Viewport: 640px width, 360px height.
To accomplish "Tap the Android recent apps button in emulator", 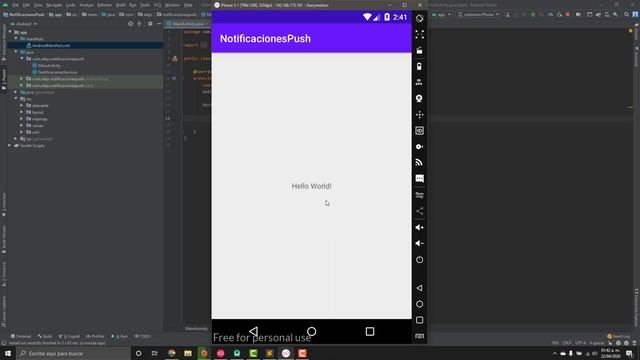I will [370, 331].
